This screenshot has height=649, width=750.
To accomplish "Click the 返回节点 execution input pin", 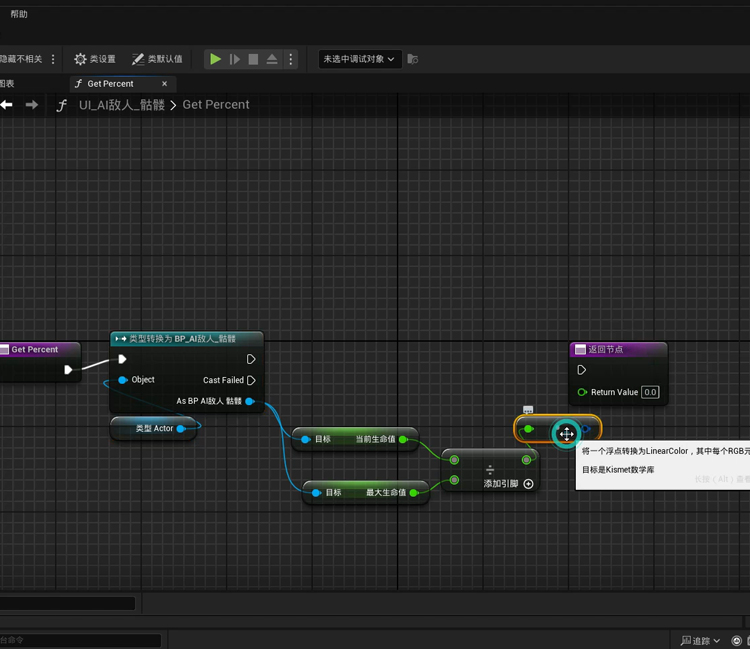I will 582,370.
